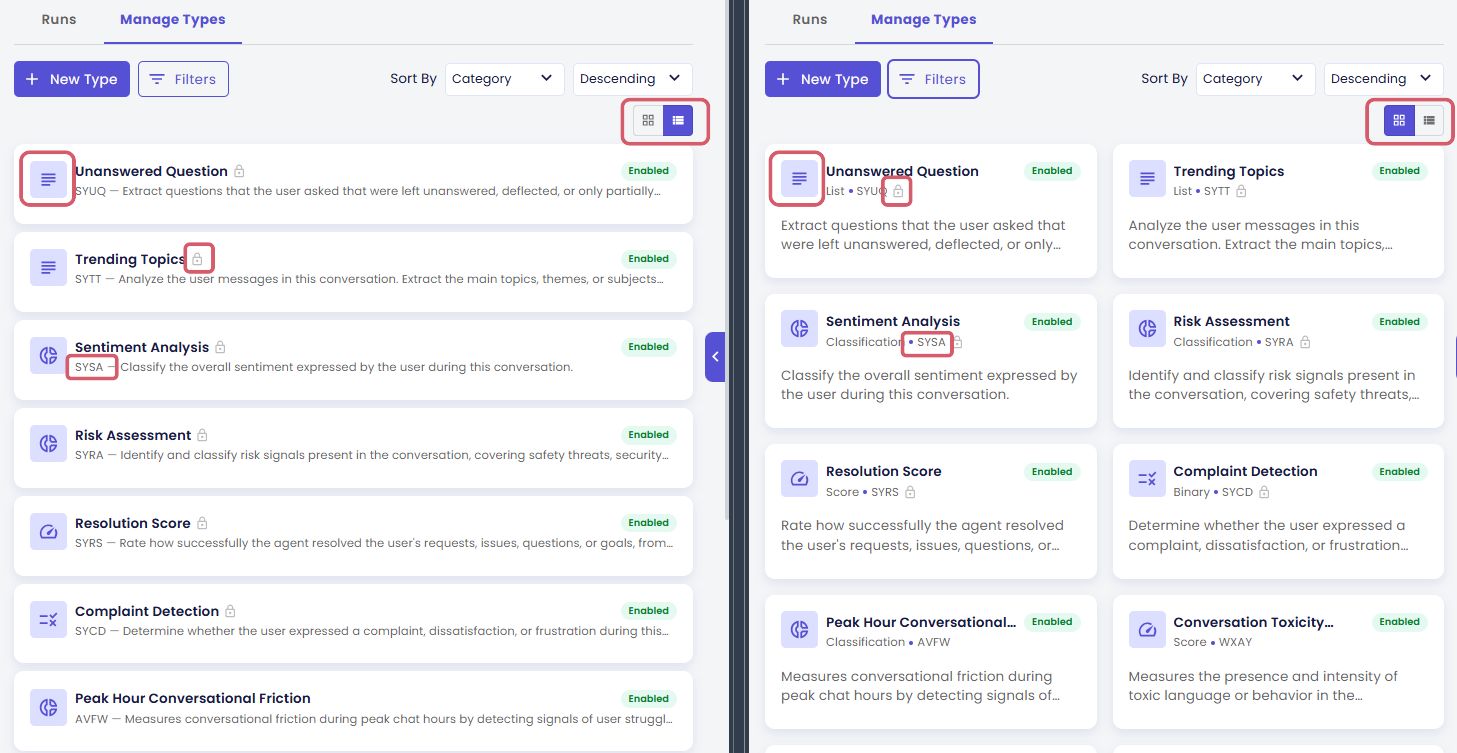Open Filters in right panel

pos(934,79)
